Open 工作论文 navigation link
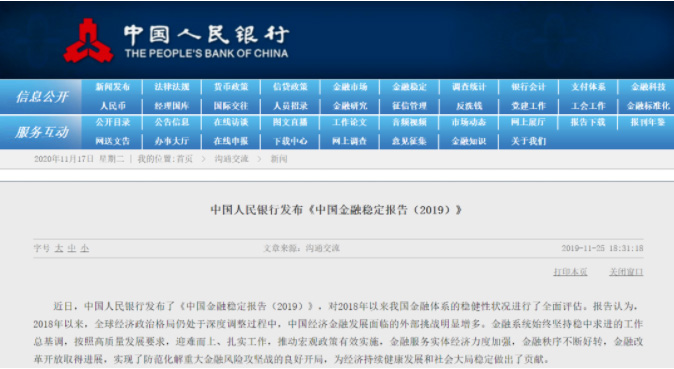 point(350,122)
